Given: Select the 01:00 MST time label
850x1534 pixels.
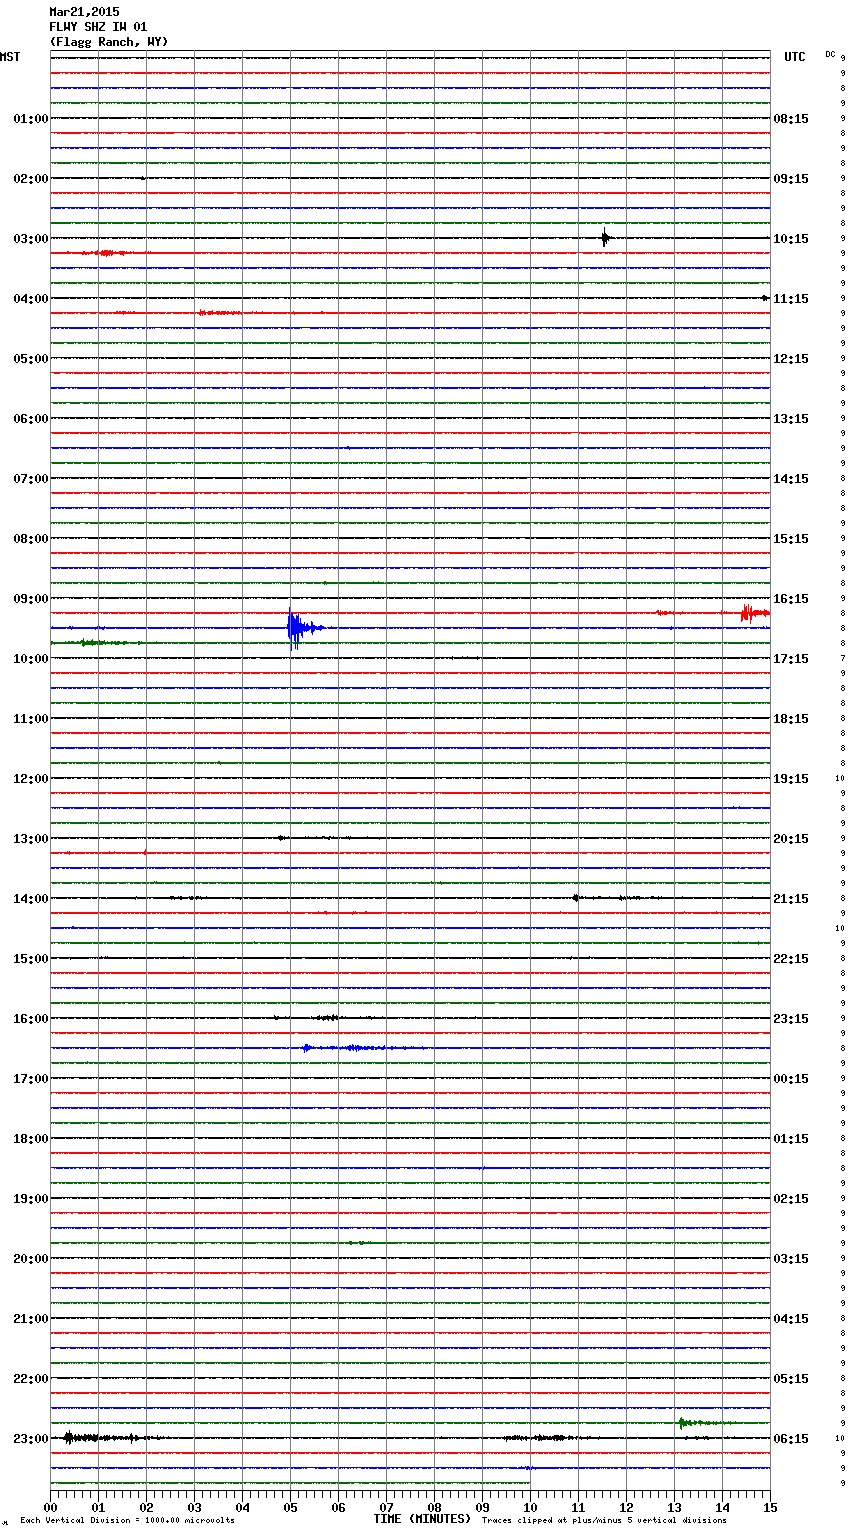Looking at the screenshot, I should pyautogui.click(x=31, y=119).
